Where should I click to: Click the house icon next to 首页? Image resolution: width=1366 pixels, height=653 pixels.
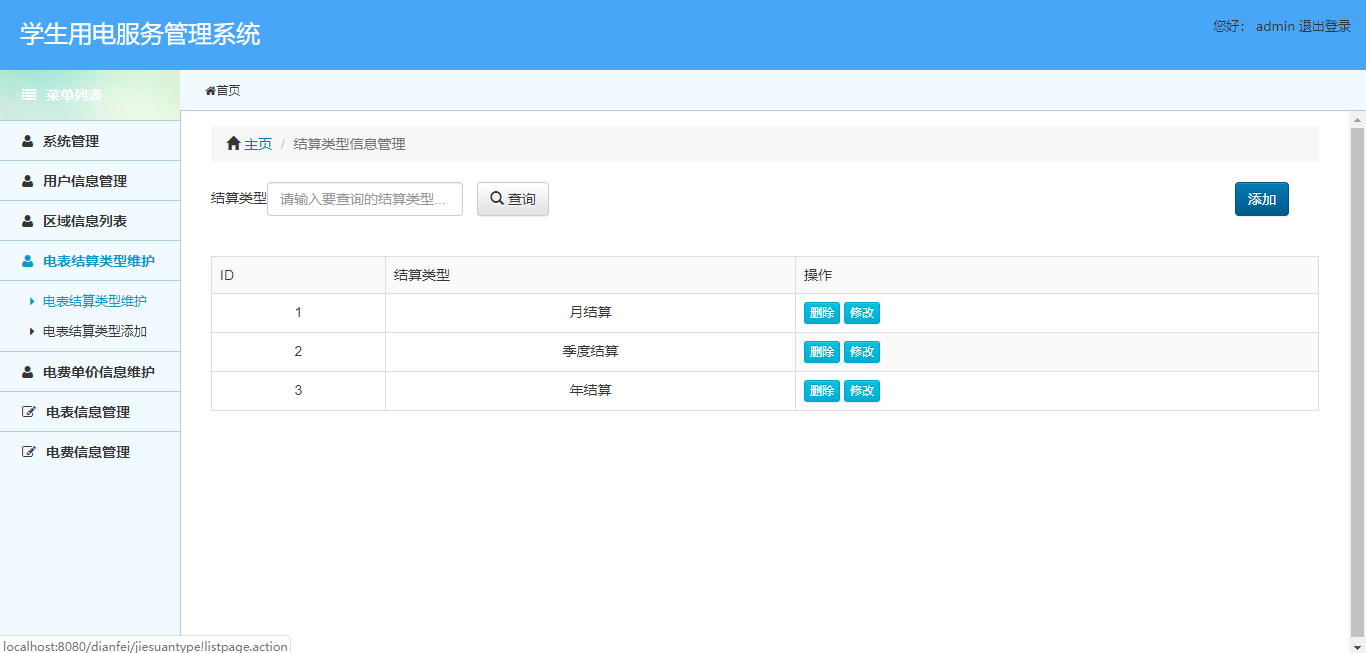coord(210,90)
